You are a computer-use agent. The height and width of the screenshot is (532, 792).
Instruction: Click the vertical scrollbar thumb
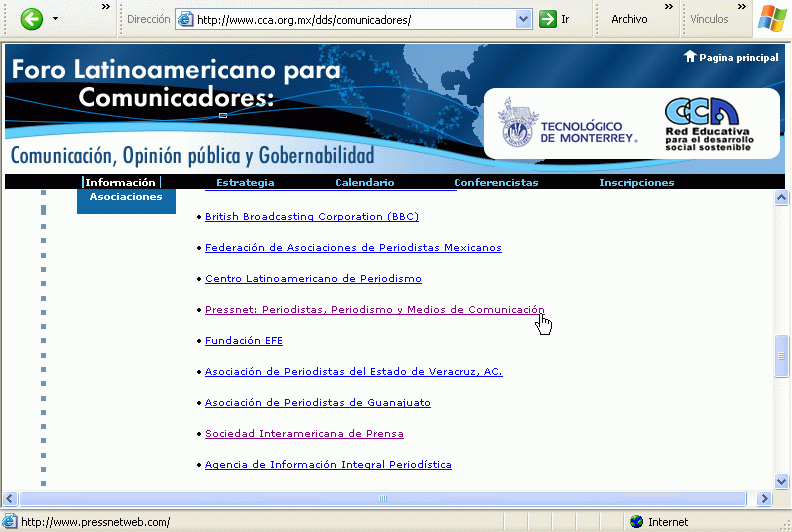click(x=781, y=356)
